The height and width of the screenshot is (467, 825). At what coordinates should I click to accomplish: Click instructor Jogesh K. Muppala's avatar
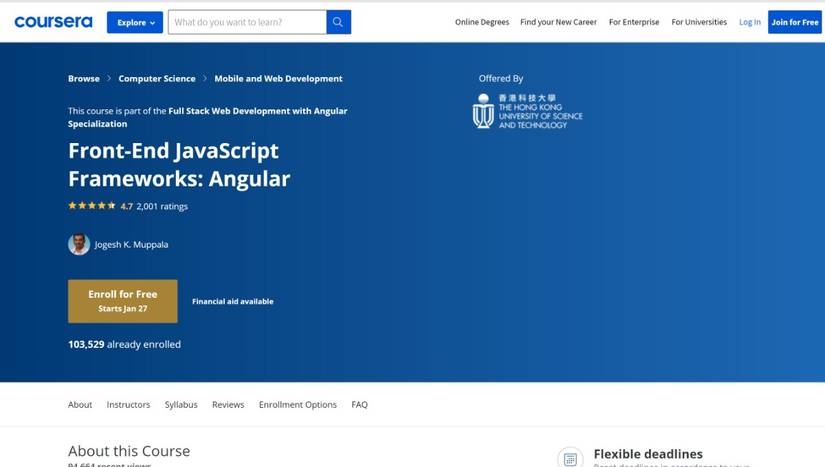[x=79, y=245]
